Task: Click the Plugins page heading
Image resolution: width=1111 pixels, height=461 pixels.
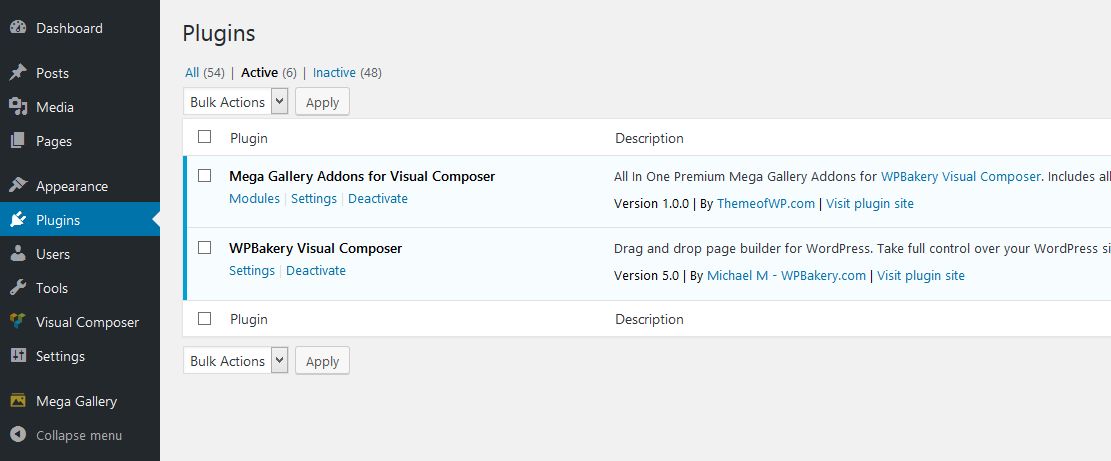Action: [219, 33]
